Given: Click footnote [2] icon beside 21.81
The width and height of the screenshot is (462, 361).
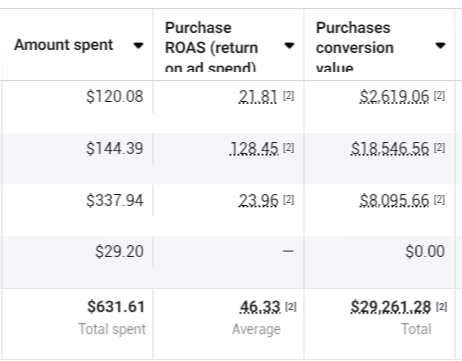Looking at the screenshot, I should click(x=289, y=96).
